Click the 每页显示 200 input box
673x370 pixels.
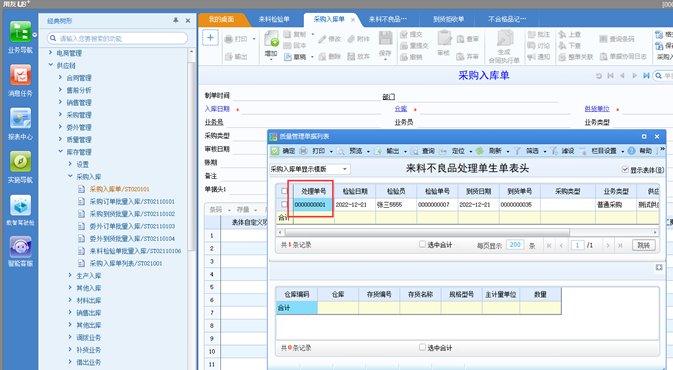515,245
